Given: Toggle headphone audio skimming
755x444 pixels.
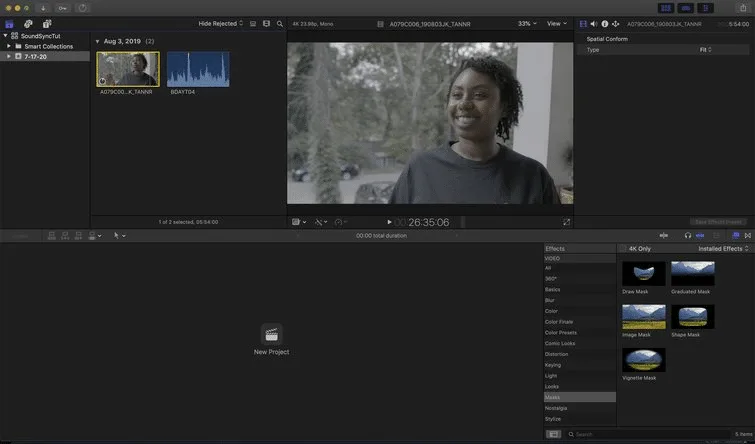Looking at the screenshot, I should point(688,235).
